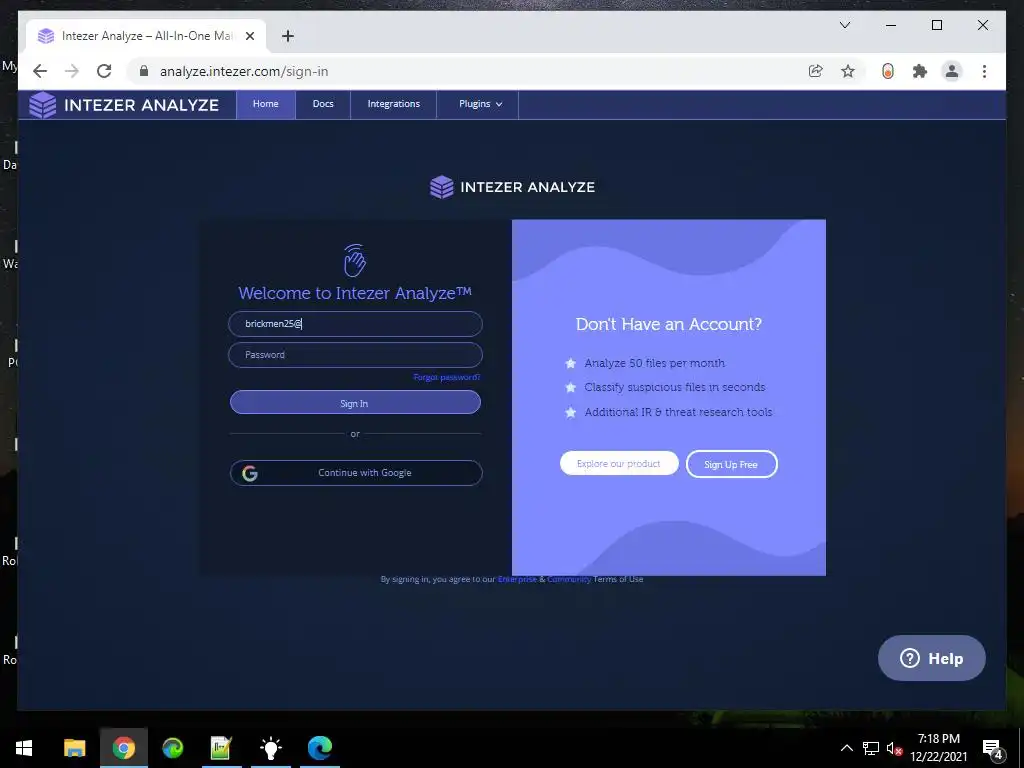Screen dimensions: 1024x768
Task: Open the Community terms link
Action: [569, 579]
